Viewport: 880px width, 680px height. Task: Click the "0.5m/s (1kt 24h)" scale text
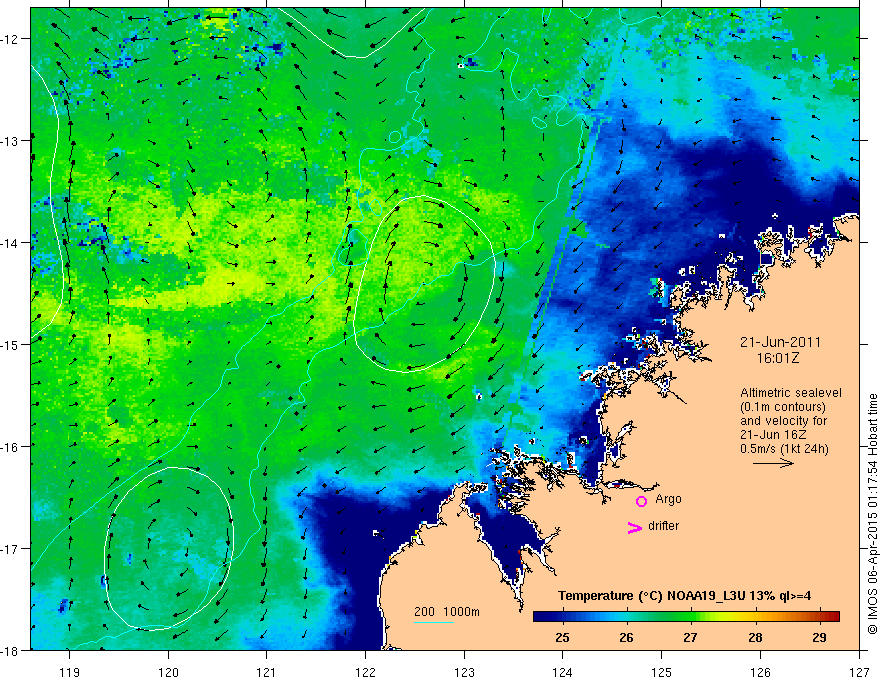(784, 448)
